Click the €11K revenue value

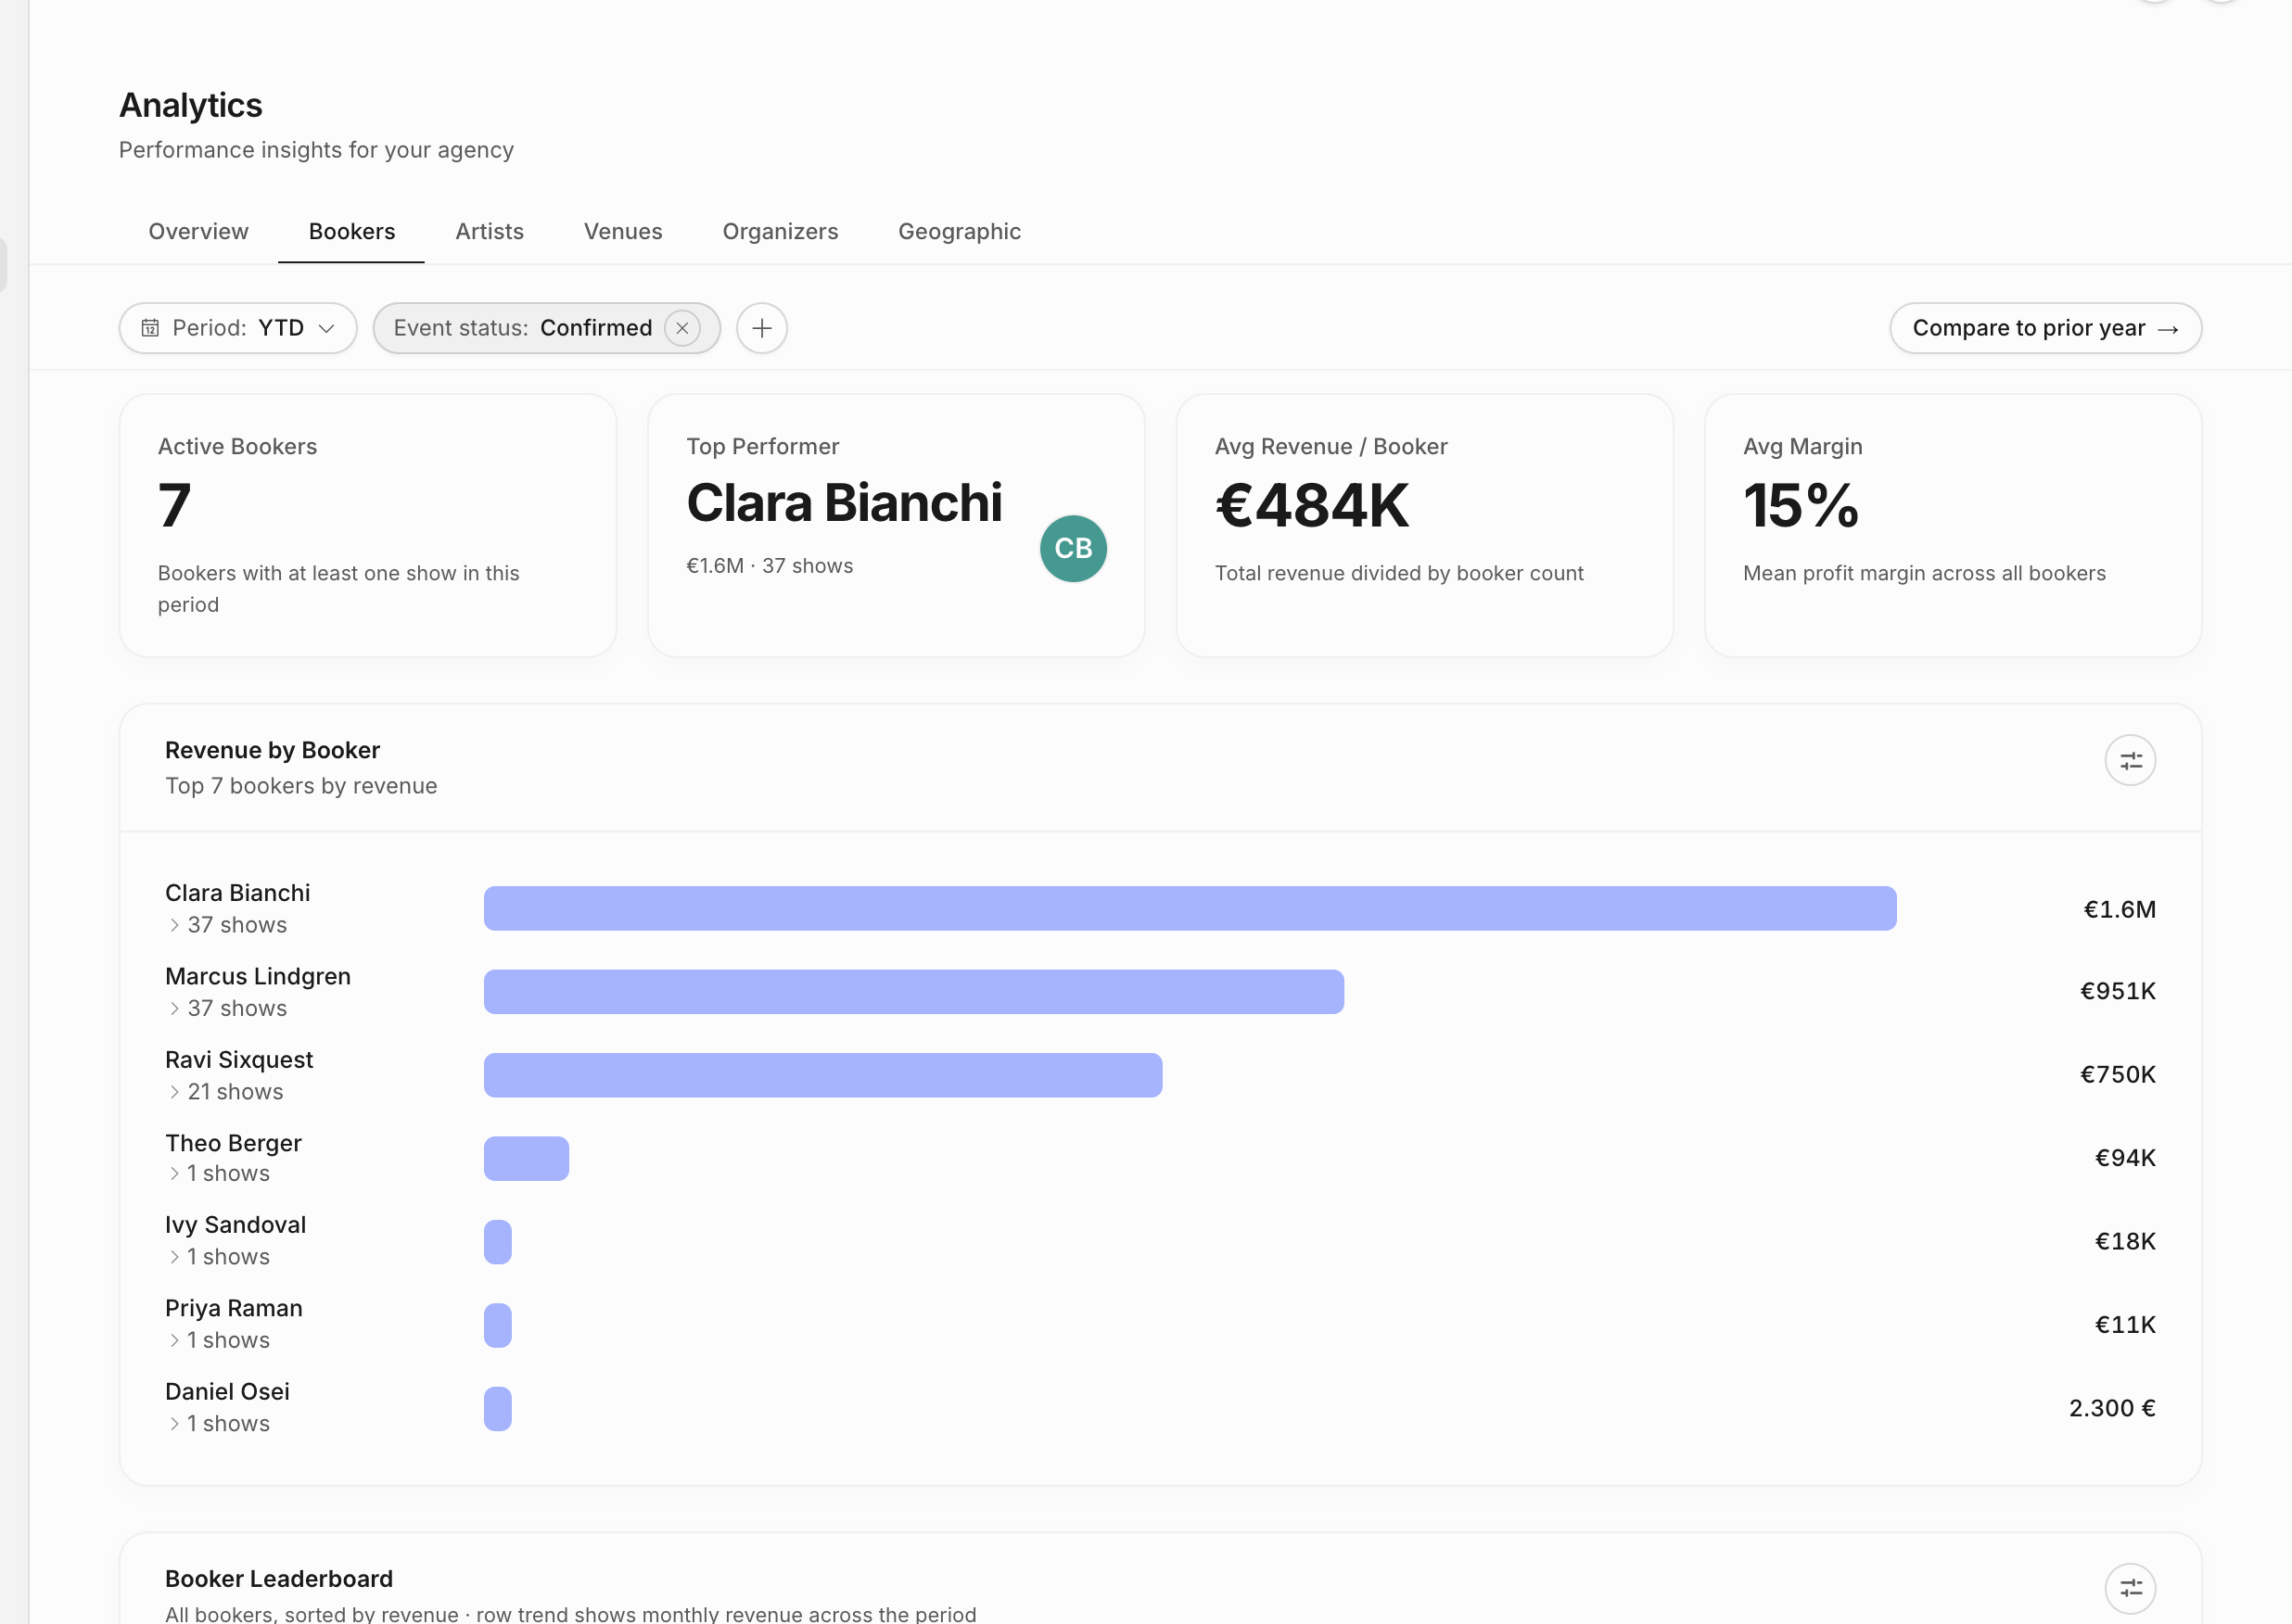point(2125,1325)
